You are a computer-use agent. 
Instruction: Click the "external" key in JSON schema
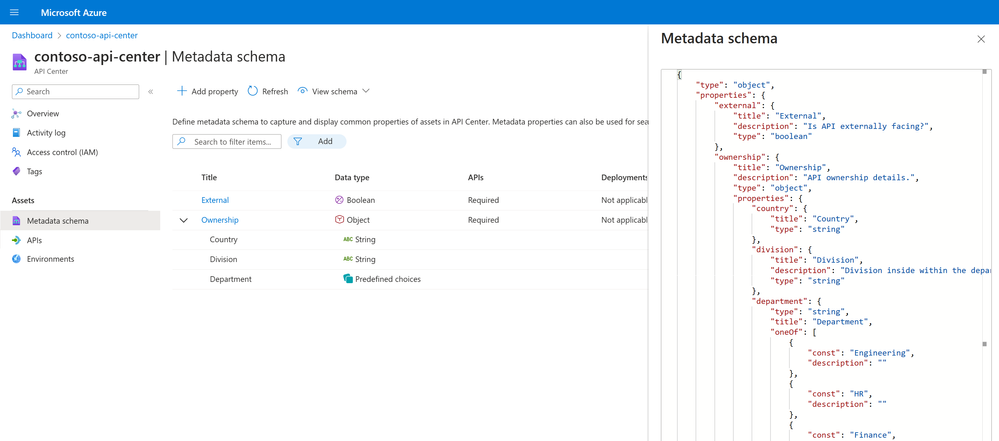point(736,105)
